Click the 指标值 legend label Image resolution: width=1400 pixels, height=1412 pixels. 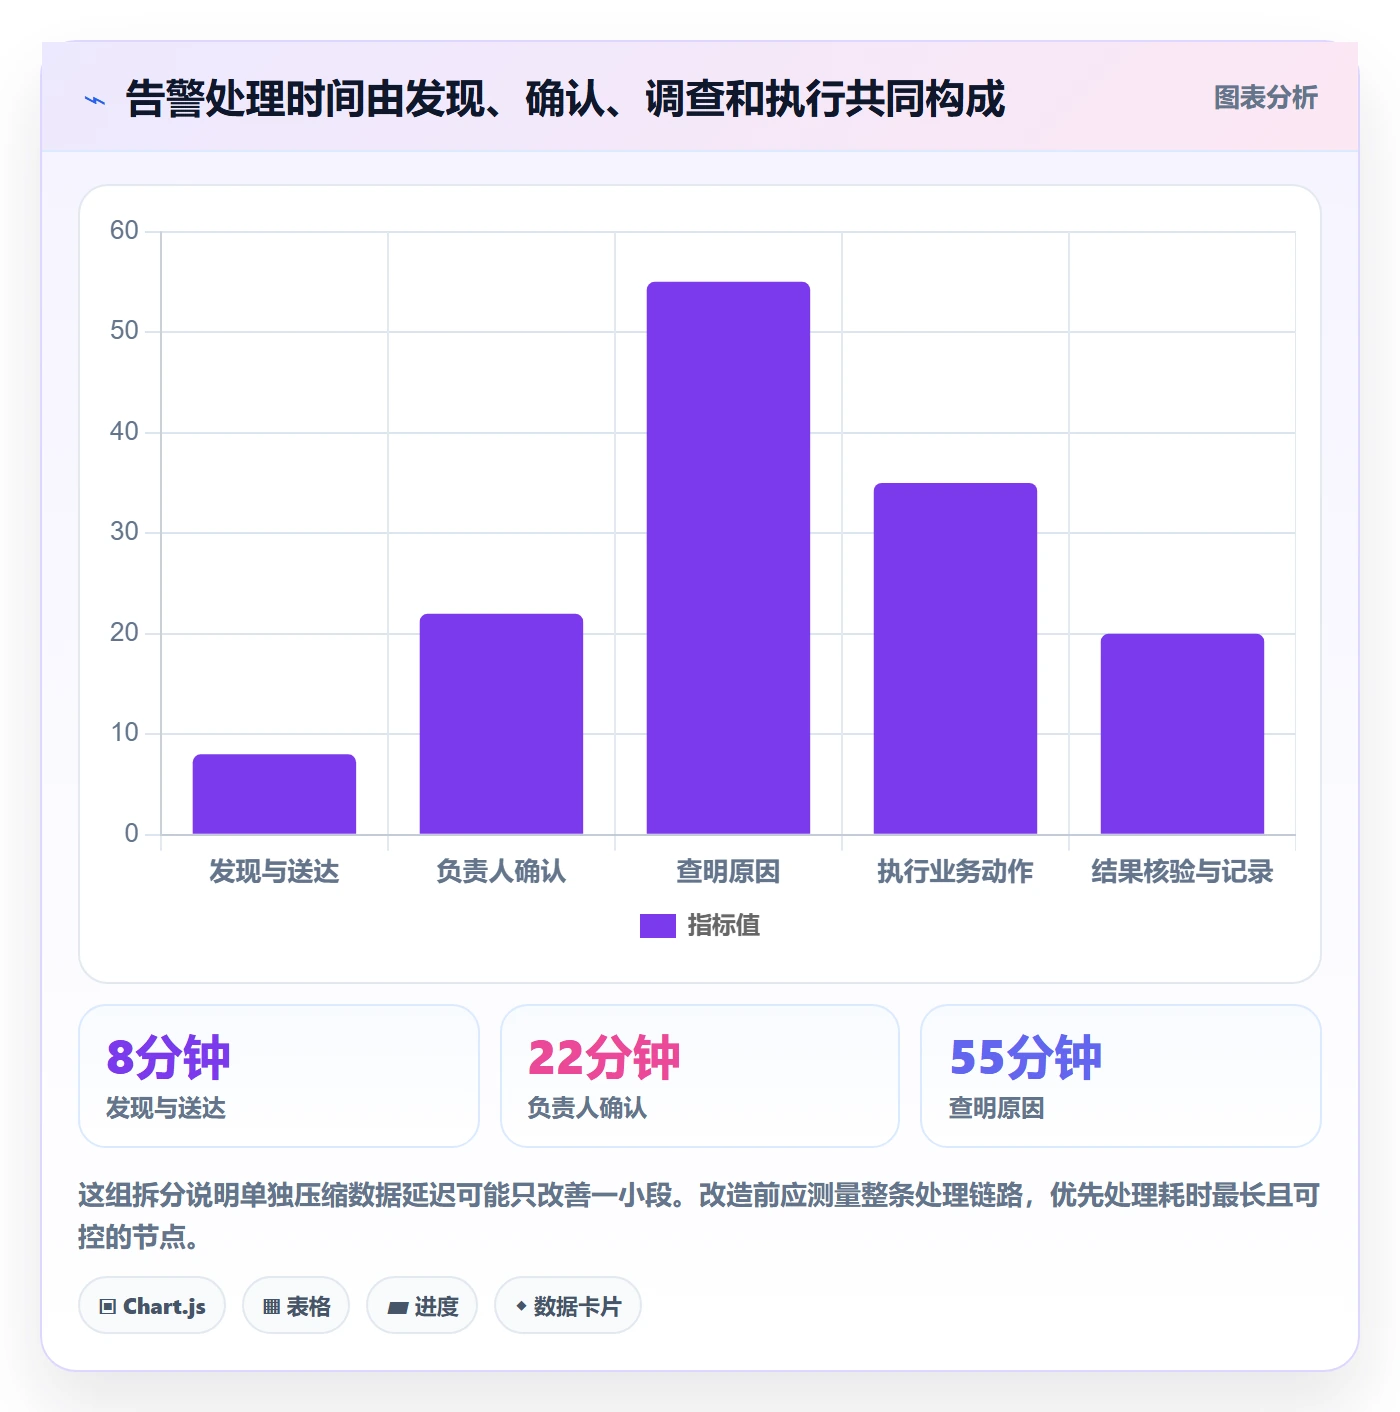pyautogui.click(x=723, y=926)
